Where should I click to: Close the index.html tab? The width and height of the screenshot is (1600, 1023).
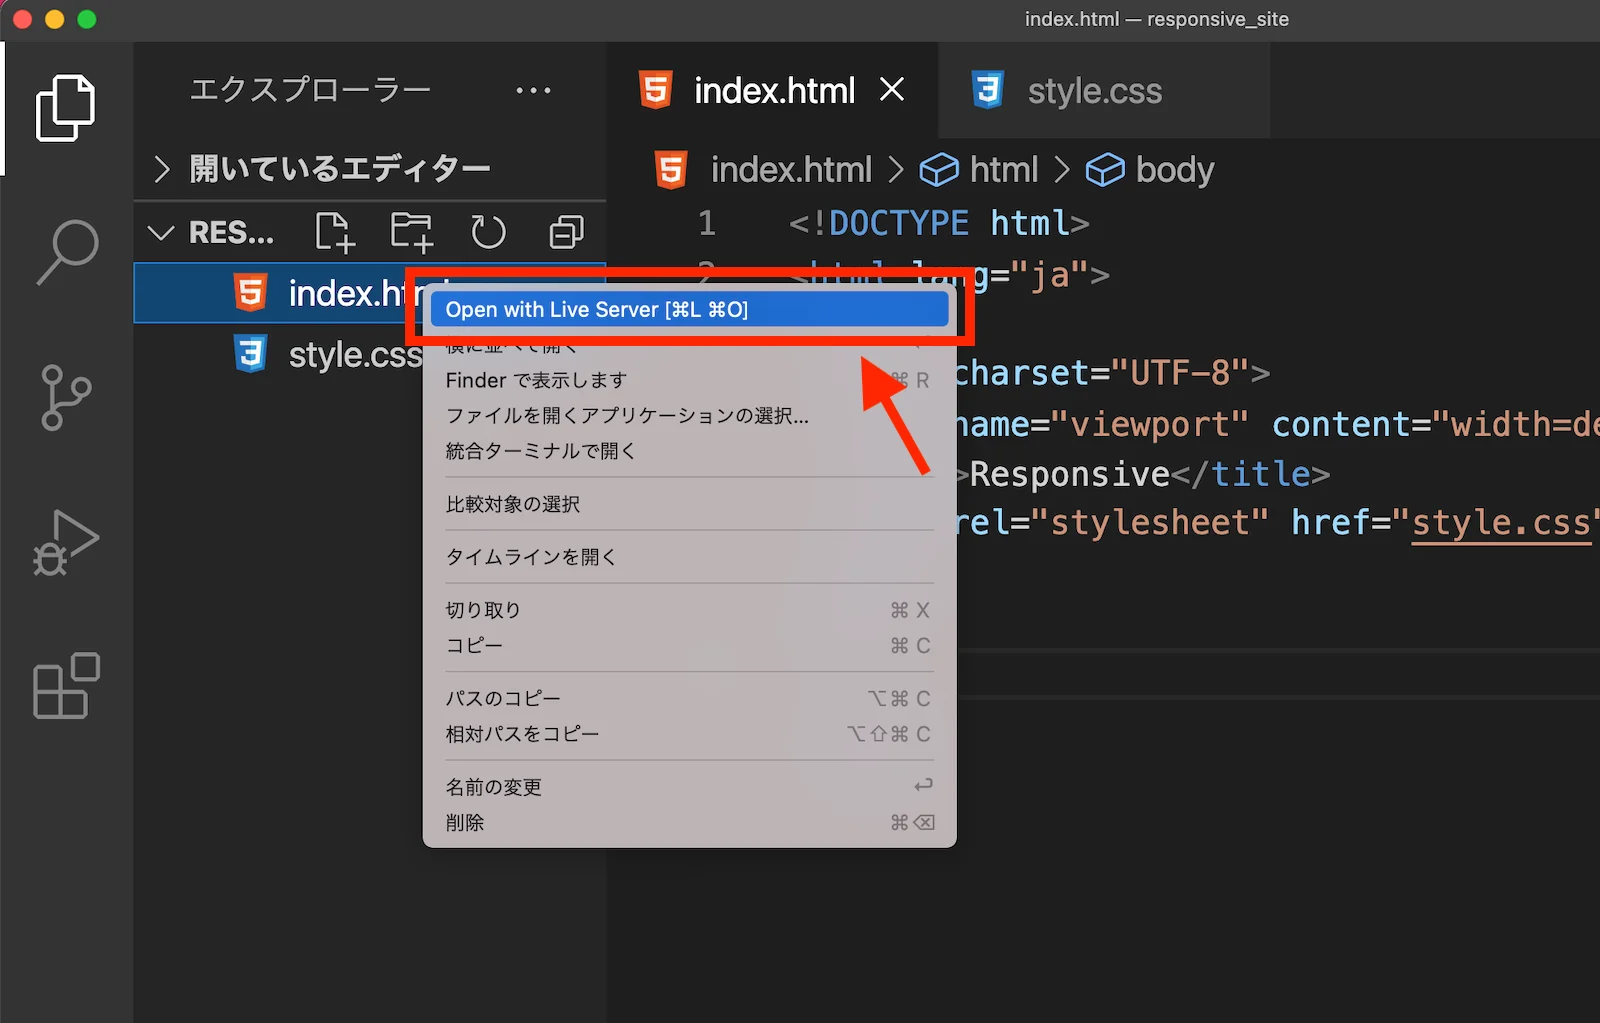892,89
